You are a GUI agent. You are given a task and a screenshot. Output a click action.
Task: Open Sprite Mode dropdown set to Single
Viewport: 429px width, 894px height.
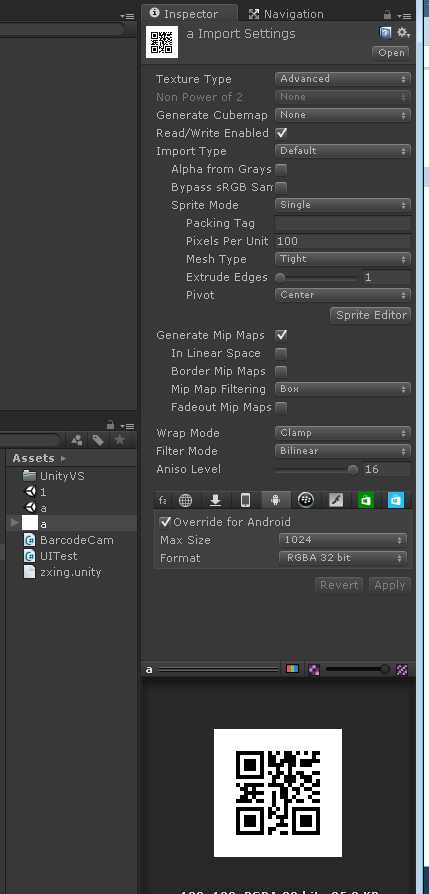[343, 204]
